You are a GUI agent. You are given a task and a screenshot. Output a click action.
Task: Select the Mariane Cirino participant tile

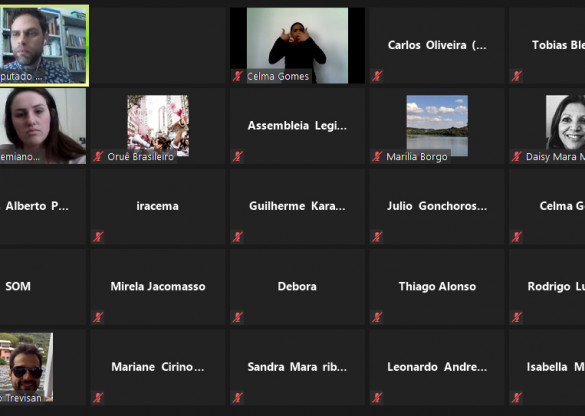coord(158,367)
